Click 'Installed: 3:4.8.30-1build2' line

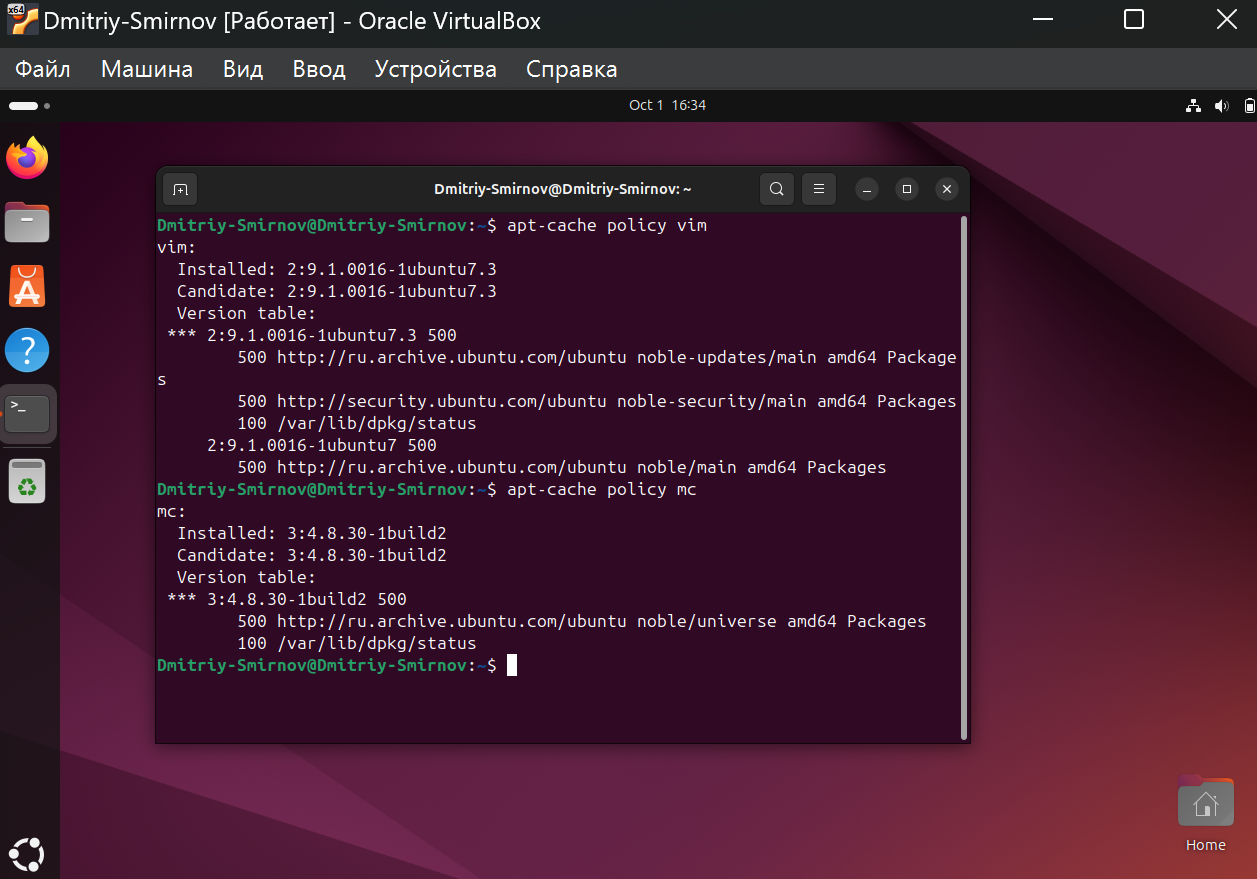point(312,533)
